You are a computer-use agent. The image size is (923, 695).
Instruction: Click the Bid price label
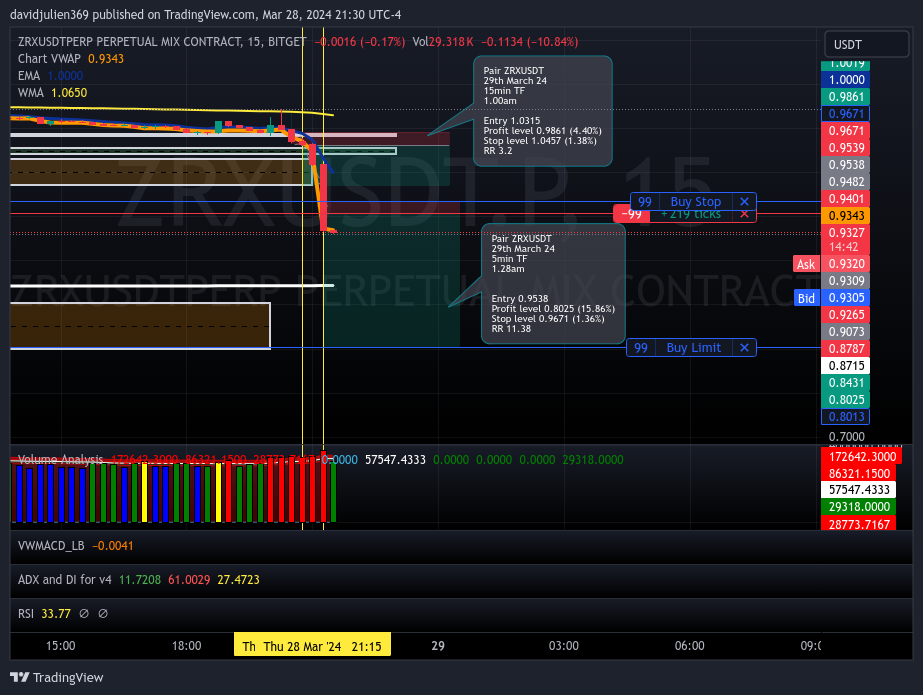click(806, 298)
